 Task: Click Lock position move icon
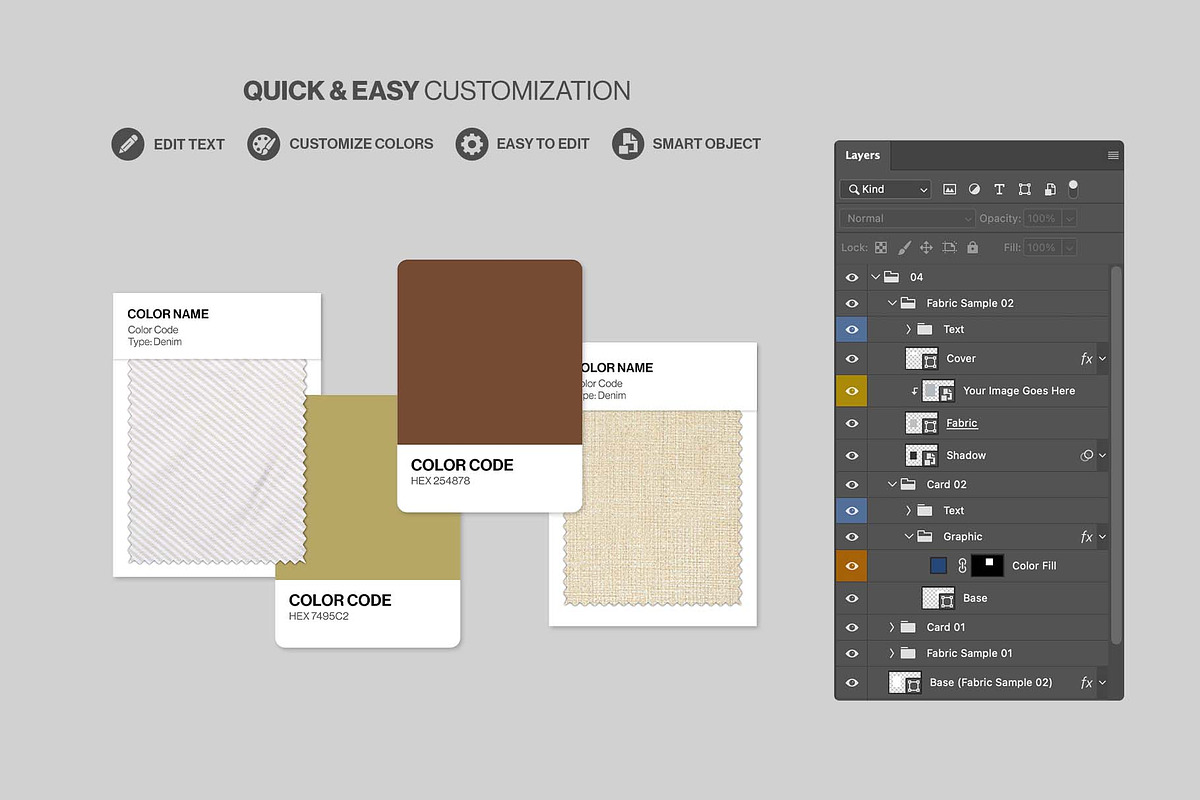[x=926, y=247]
